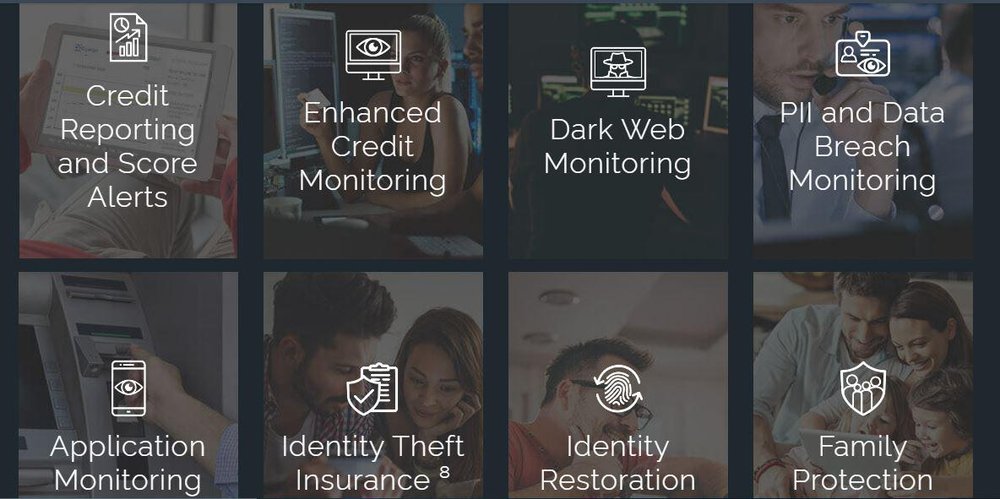Select Family Protection title
Image resolution: width=1000 pixels, height=499 pixels.
tap(862, 463)
